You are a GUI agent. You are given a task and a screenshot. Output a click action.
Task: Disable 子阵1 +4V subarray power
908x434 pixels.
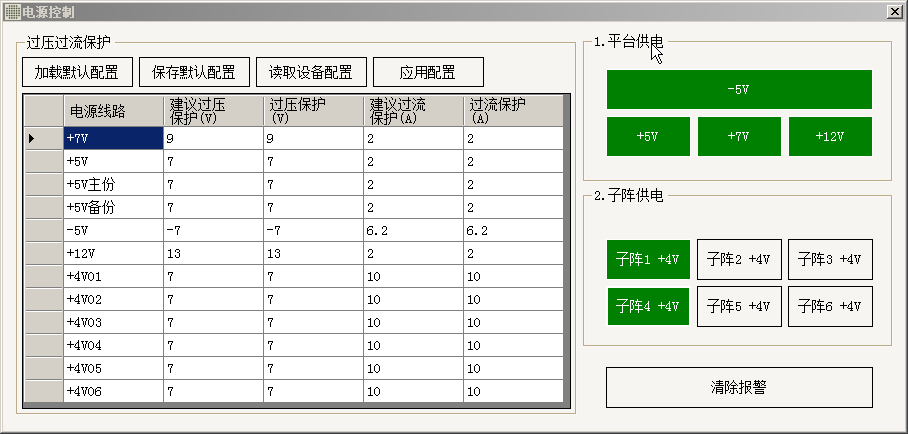click(x=648, y=259)
